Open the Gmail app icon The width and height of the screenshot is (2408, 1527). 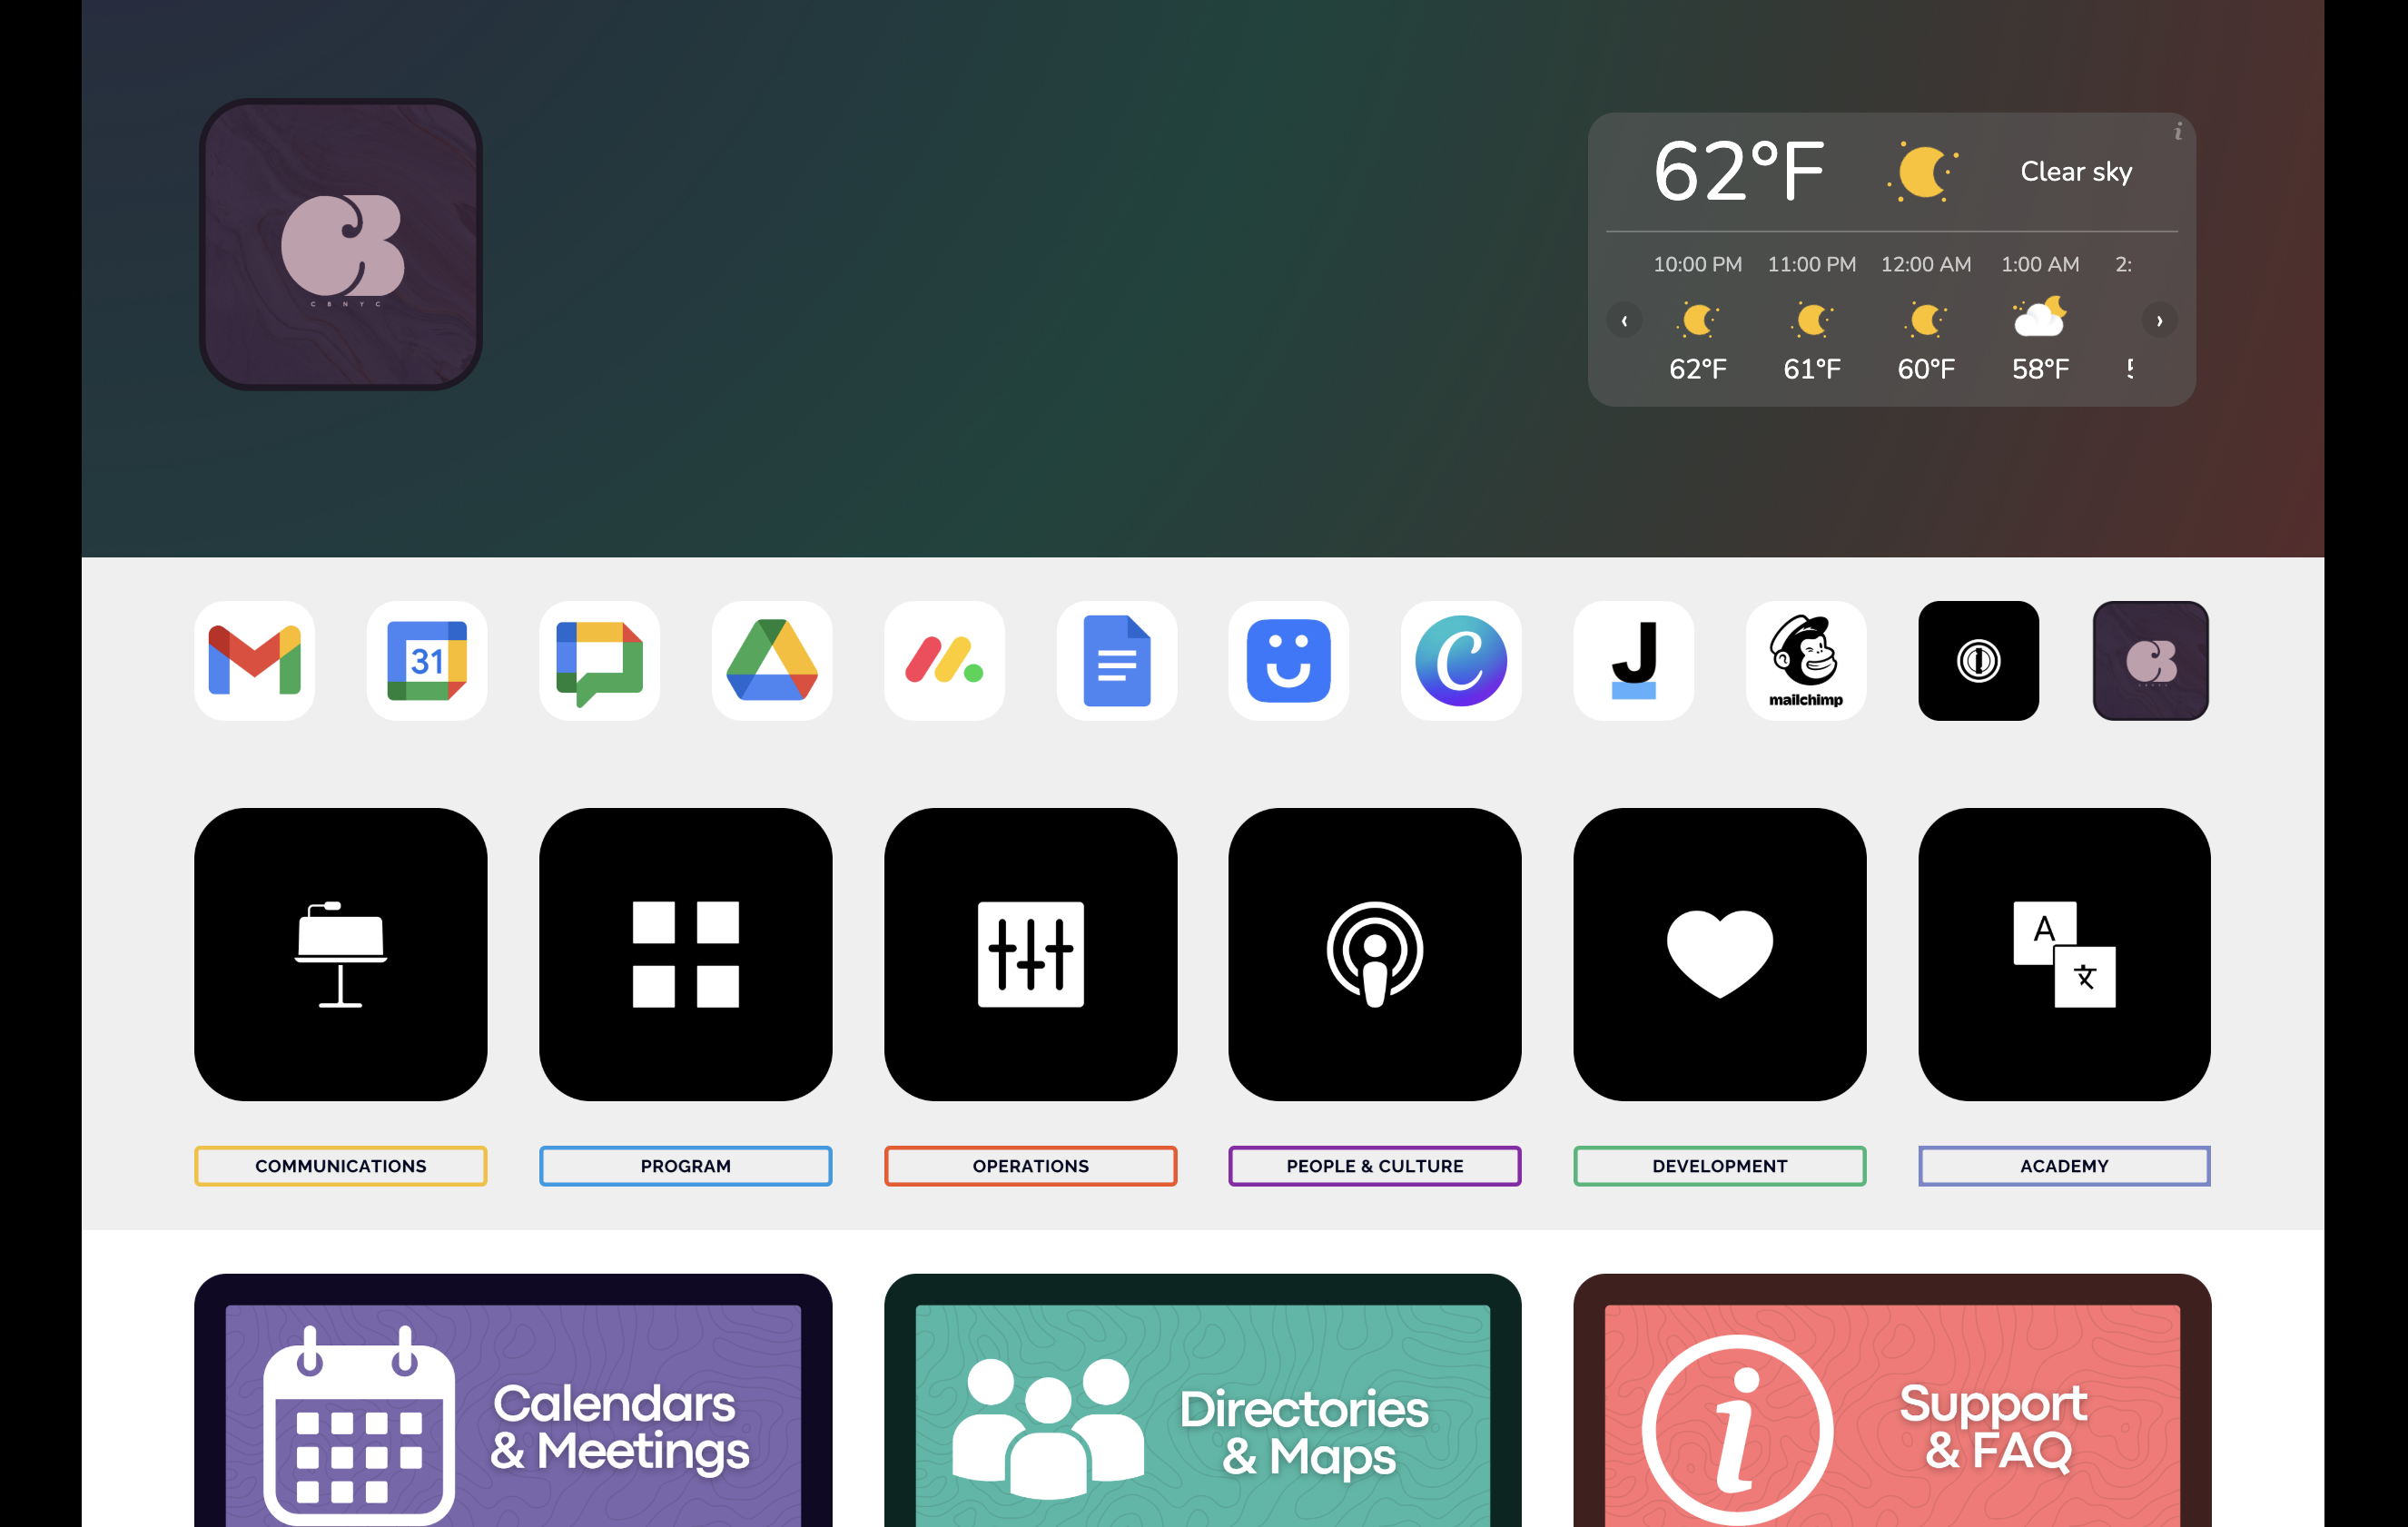pyautogui.click(x=254, y=660)
